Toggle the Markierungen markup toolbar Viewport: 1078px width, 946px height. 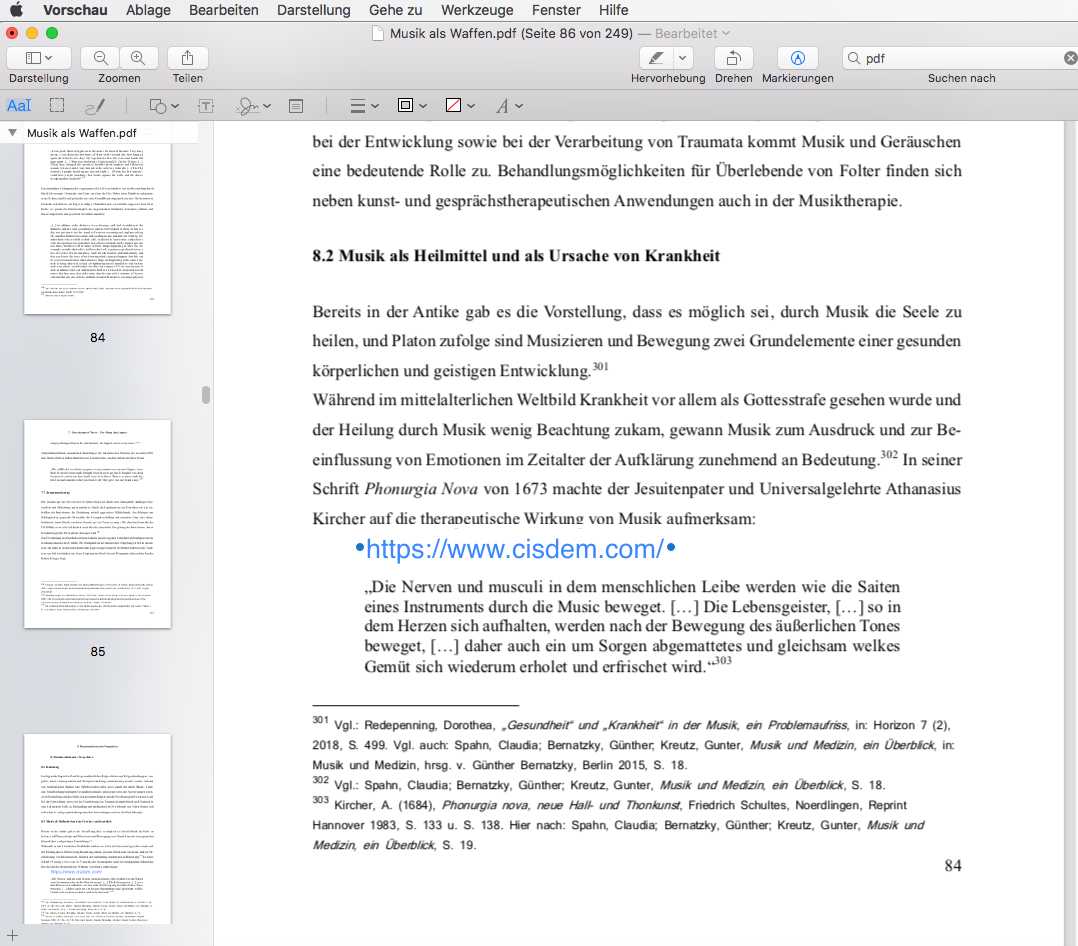(x=798, y=58)
